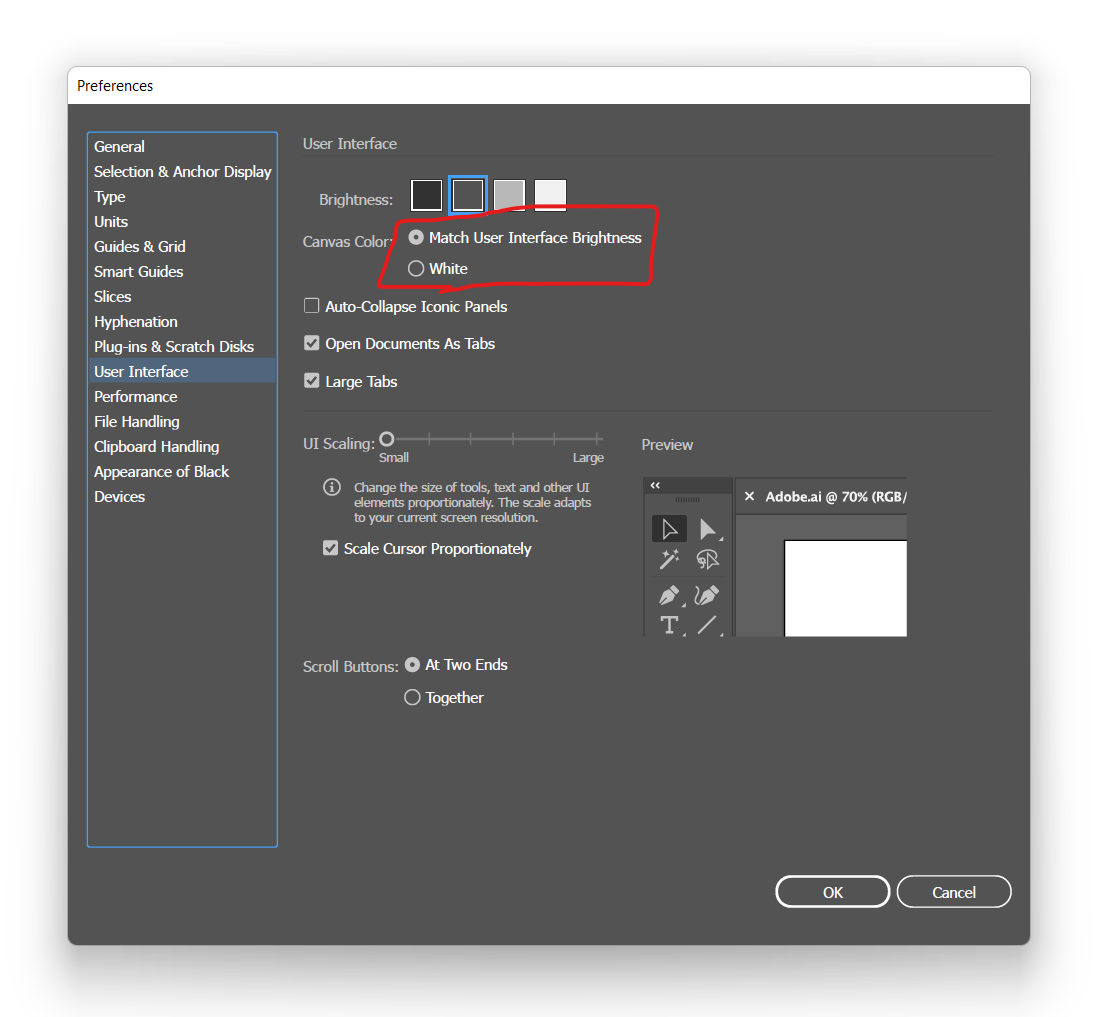The width and height of the screenshot is (1104, 1017).
Task: Choose the medium light Brightness swatch
Action: (509, 195)
